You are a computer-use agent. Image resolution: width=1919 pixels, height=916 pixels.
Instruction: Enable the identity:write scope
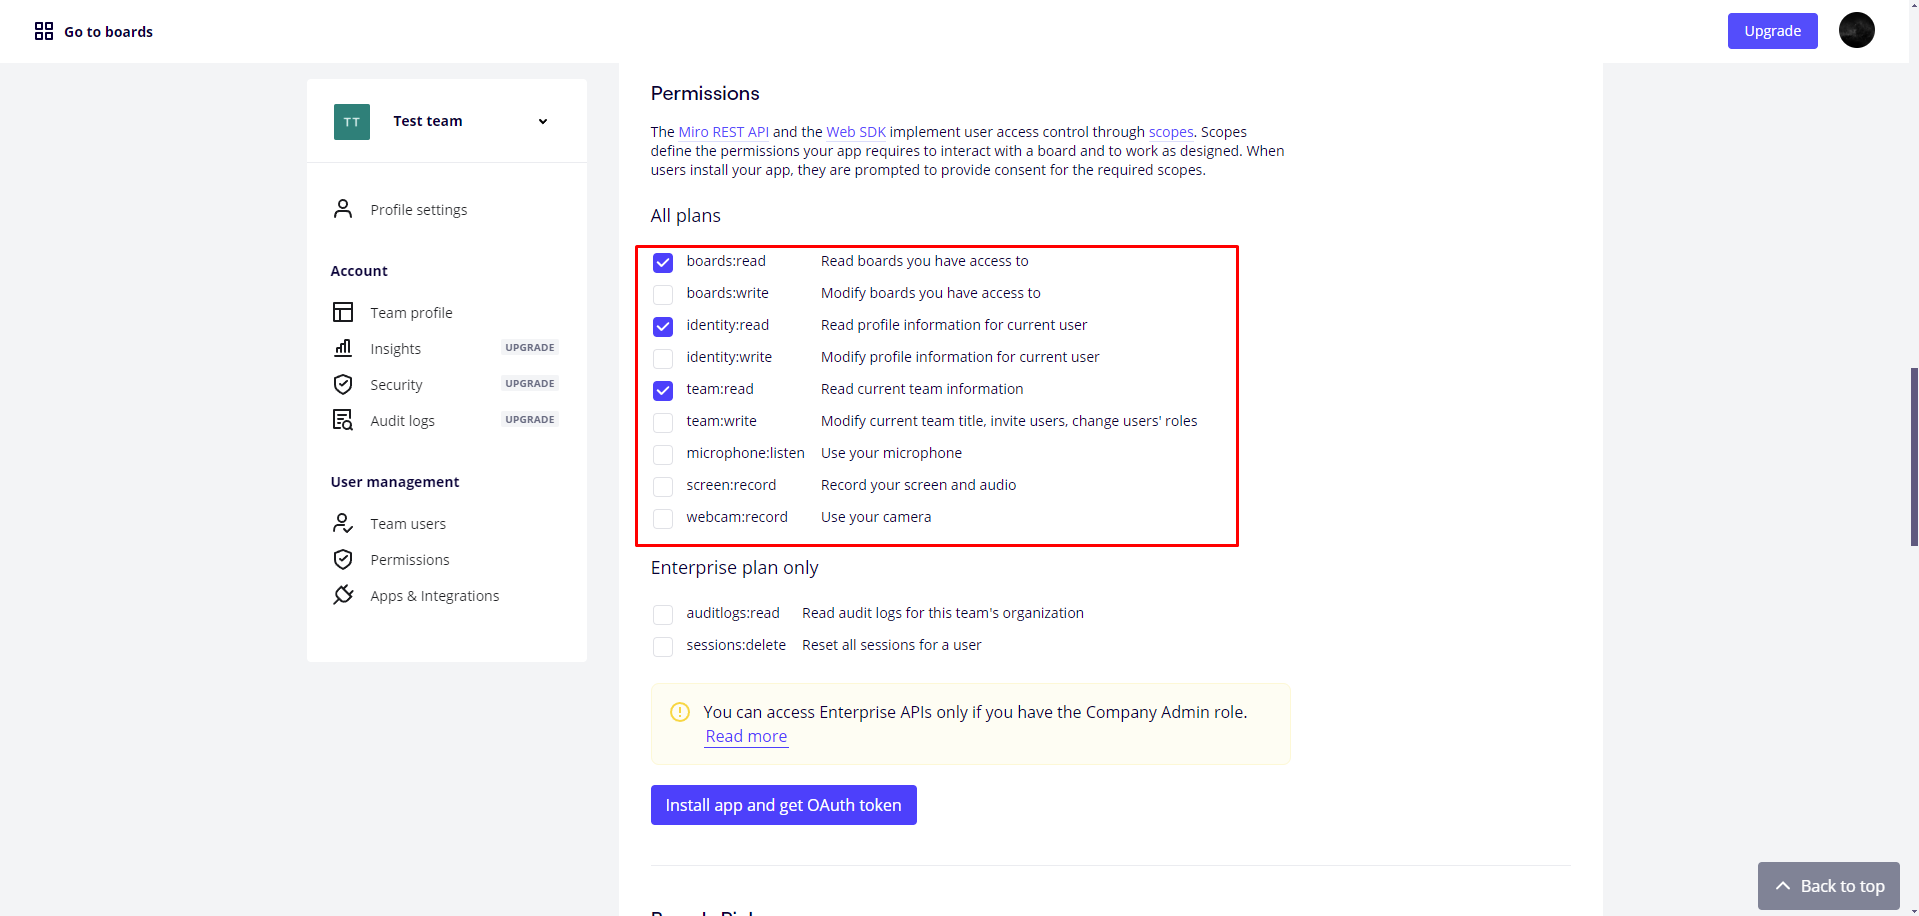(663, 358)
